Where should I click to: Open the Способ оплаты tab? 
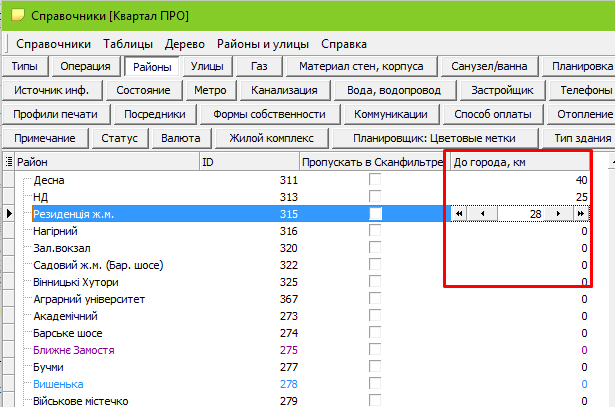pos(492,114)
